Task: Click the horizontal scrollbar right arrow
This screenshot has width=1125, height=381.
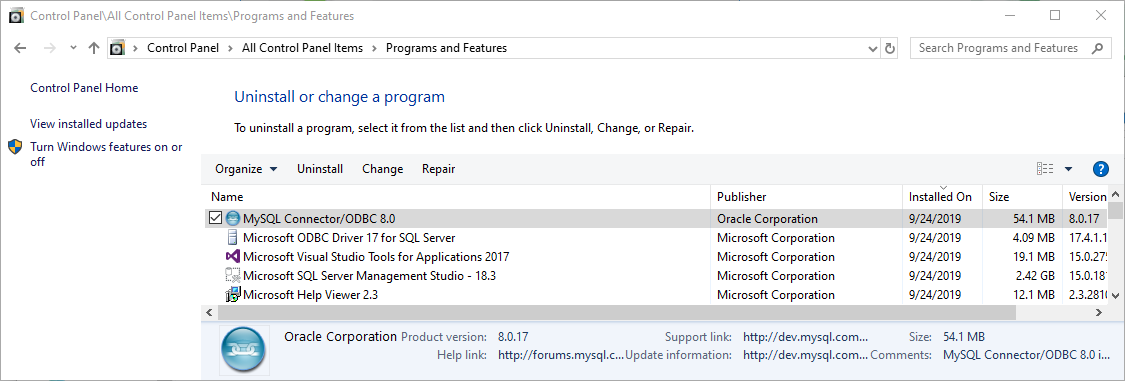Action: pos(1098,313)
